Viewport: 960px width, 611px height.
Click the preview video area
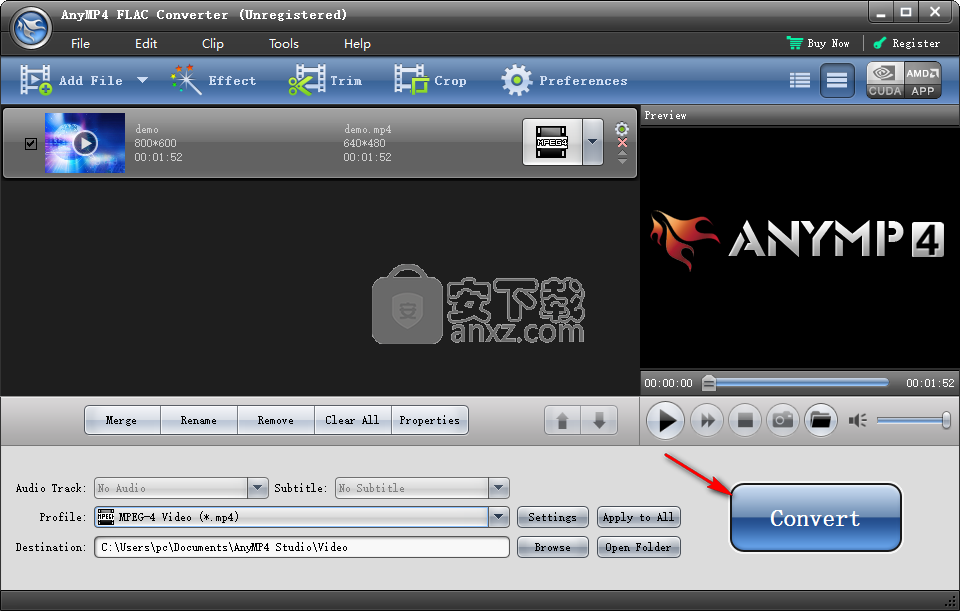pos(800,248)
